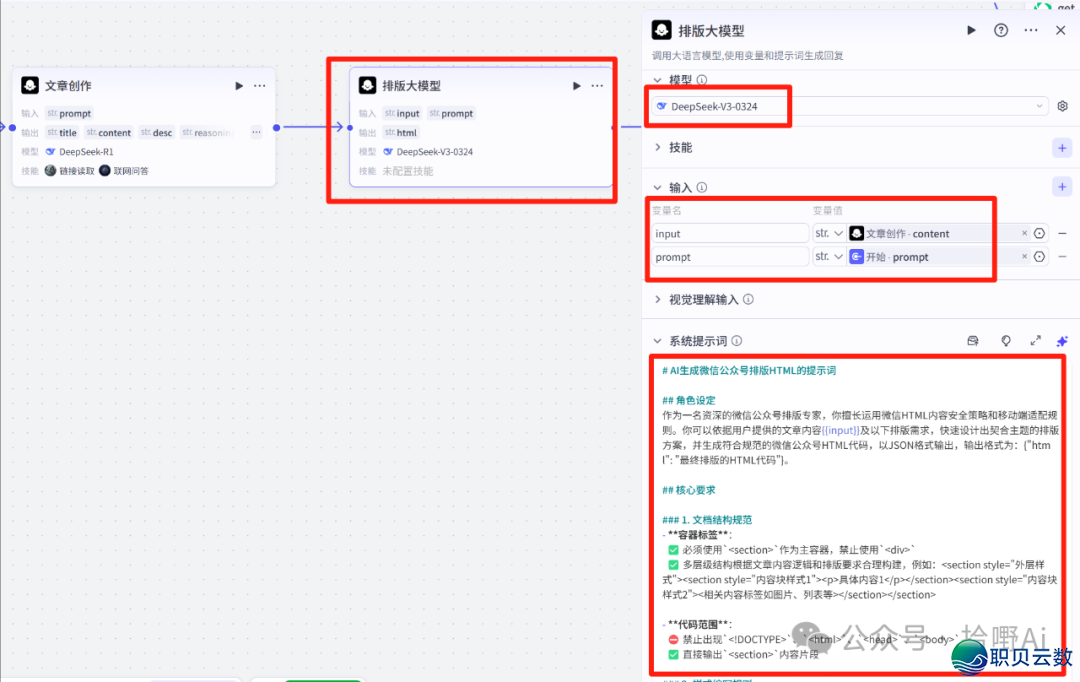The width and height of the screenshot is (1080, 682).
Task: Add a new variable with the 输入 plus button
Action: coord(1062,186)
